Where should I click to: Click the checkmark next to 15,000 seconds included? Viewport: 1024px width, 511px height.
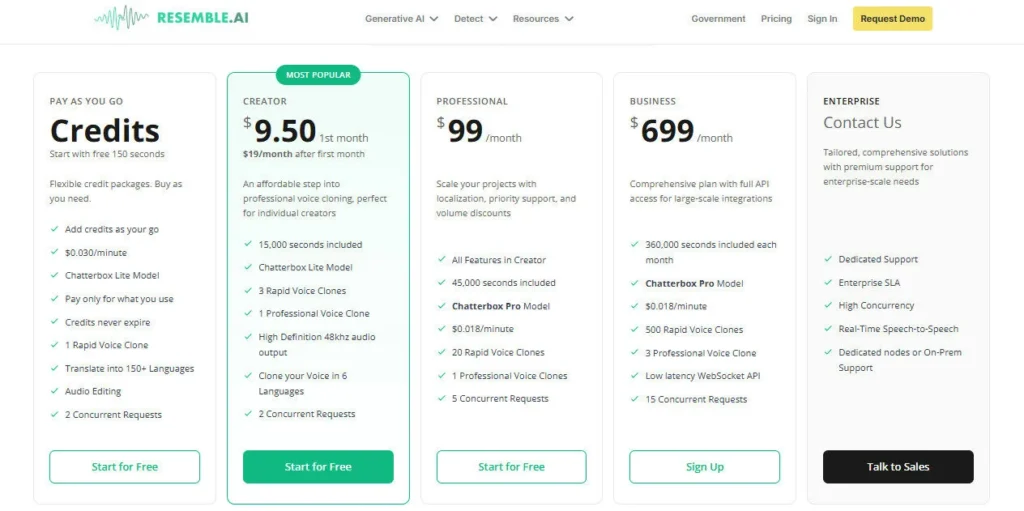[x=247, y=245]
